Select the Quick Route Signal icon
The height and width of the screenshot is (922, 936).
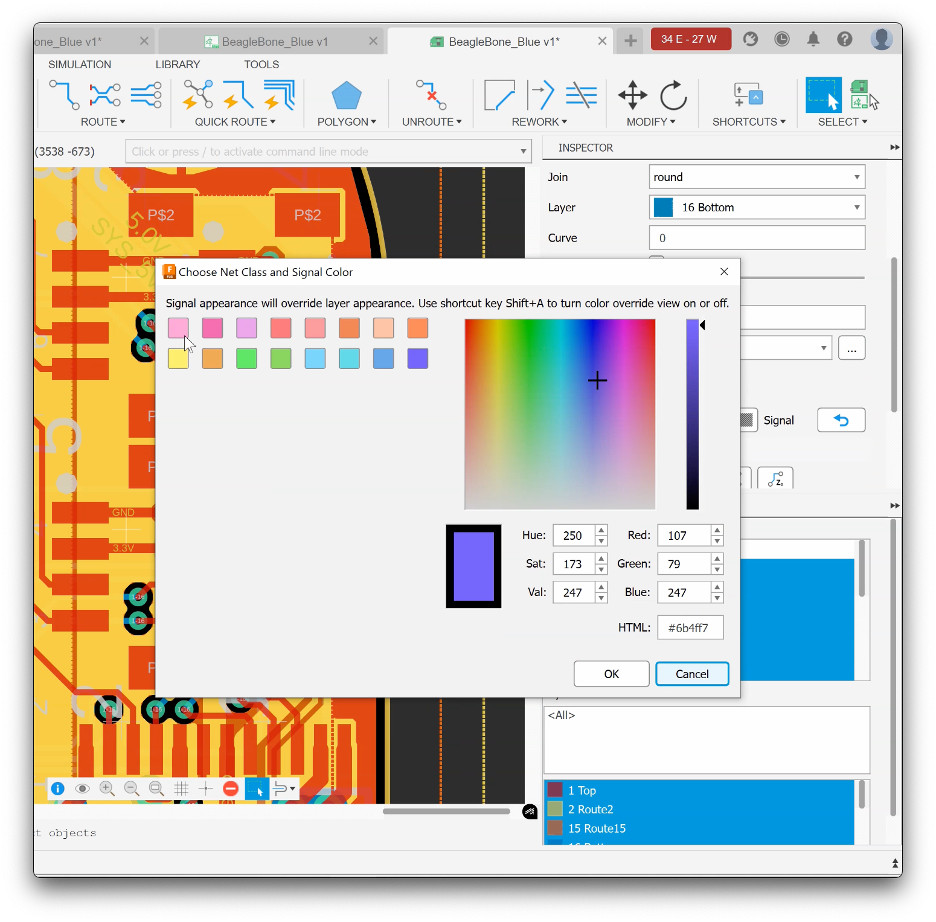pyautogui.click(x=239, y=95)
